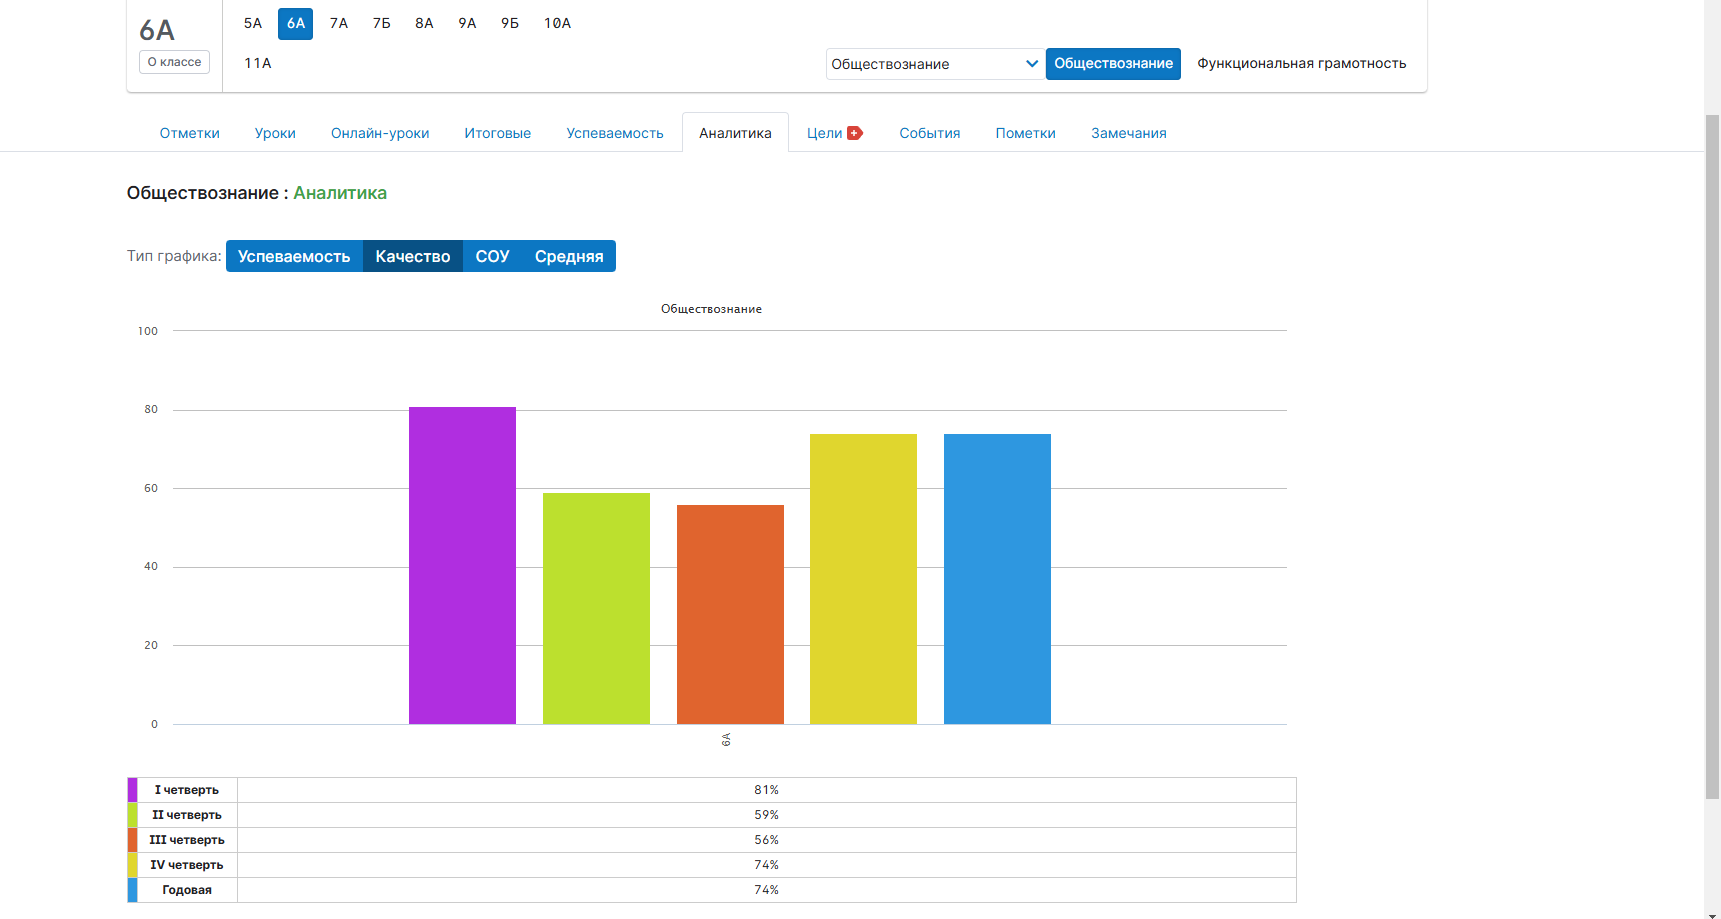Click the Годовая legend label
This screenshot has height=919, width=1721.
coord(187,890)
